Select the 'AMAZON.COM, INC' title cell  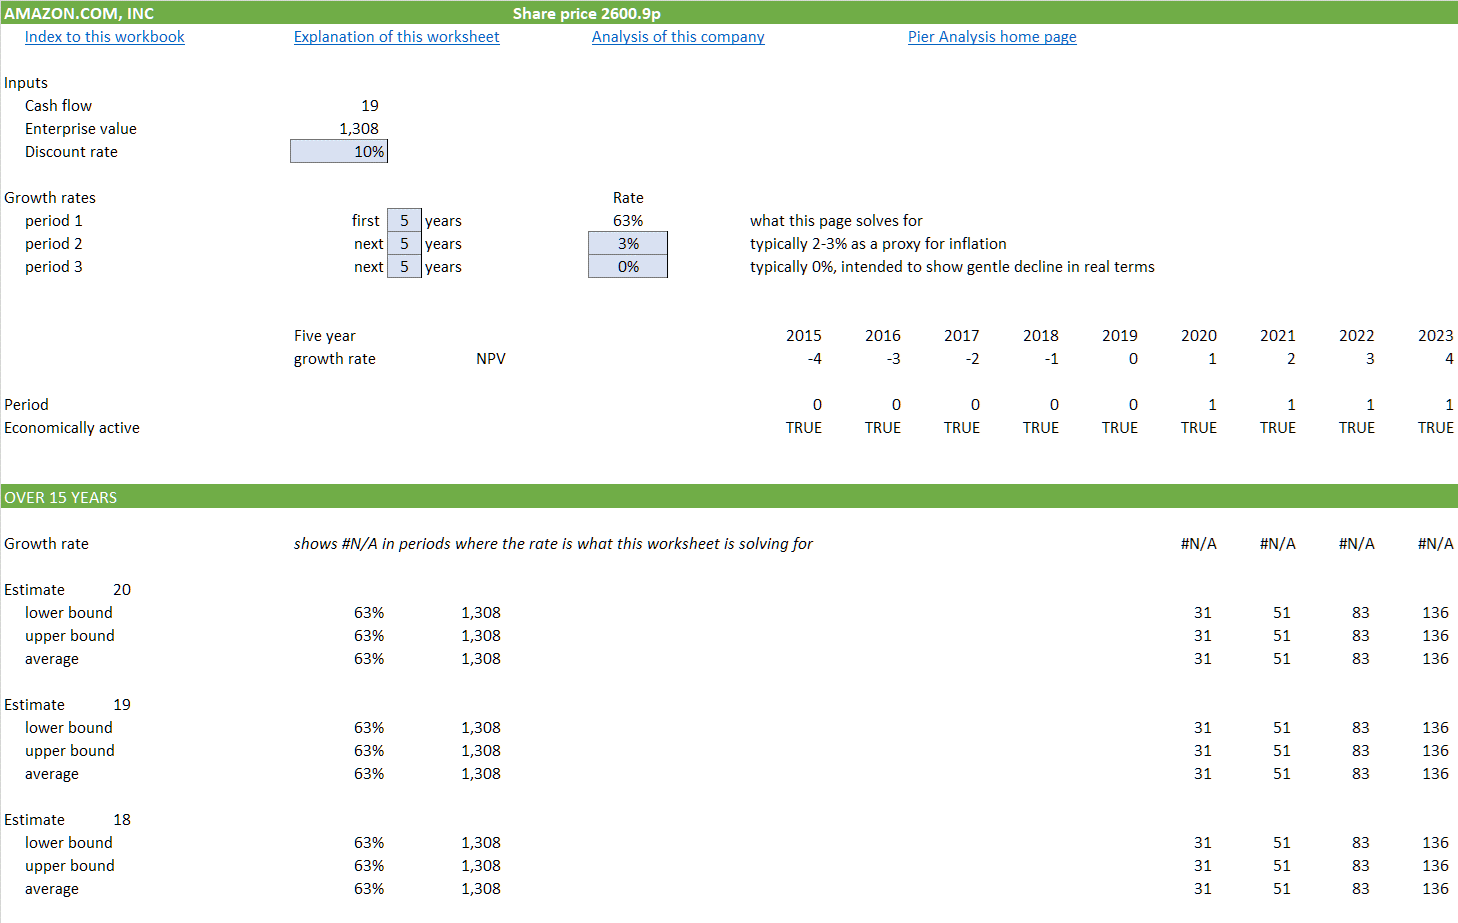pyautogui.click(x=79, y=13)
